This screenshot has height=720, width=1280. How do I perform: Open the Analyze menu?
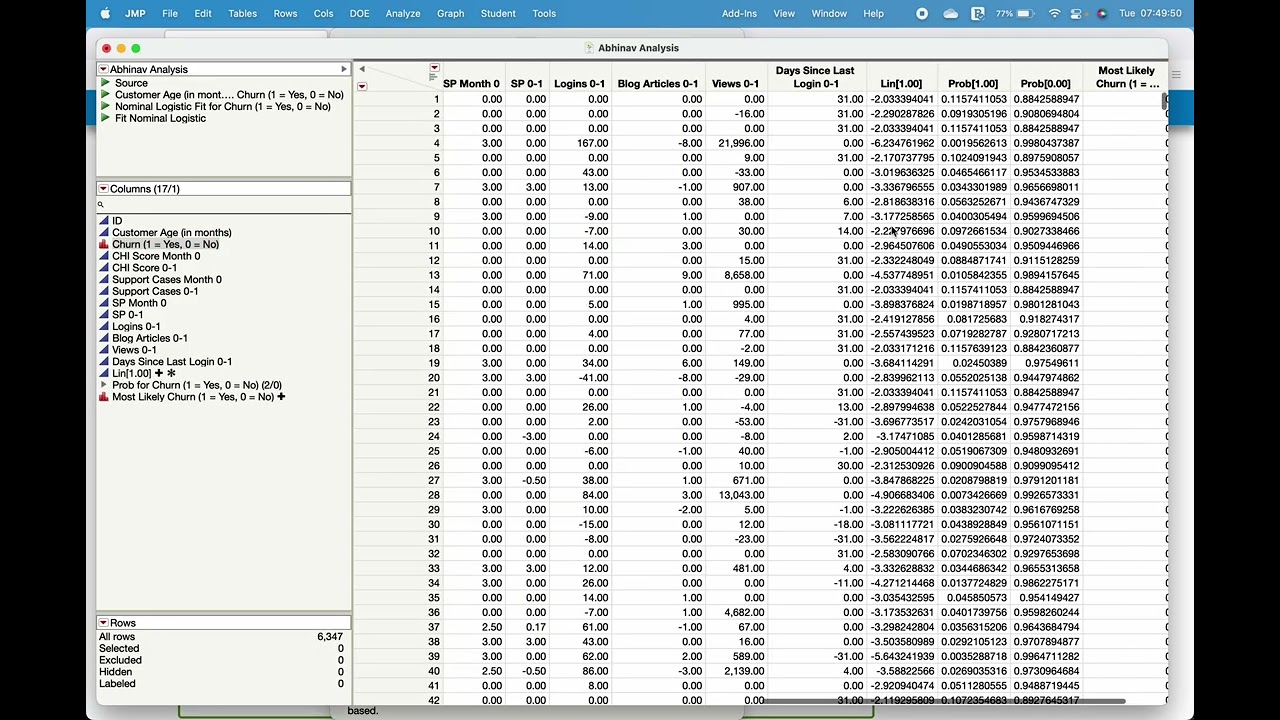[403, 13]
